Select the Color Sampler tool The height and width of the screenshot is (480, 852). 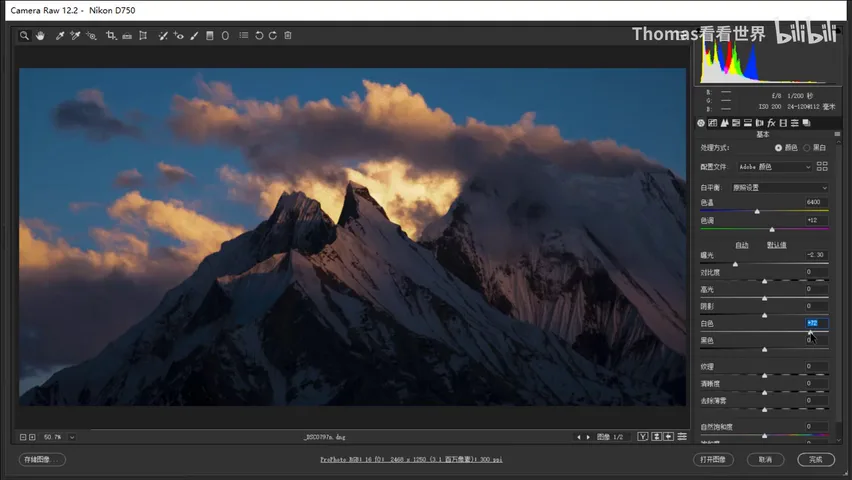tap(75, 35)
